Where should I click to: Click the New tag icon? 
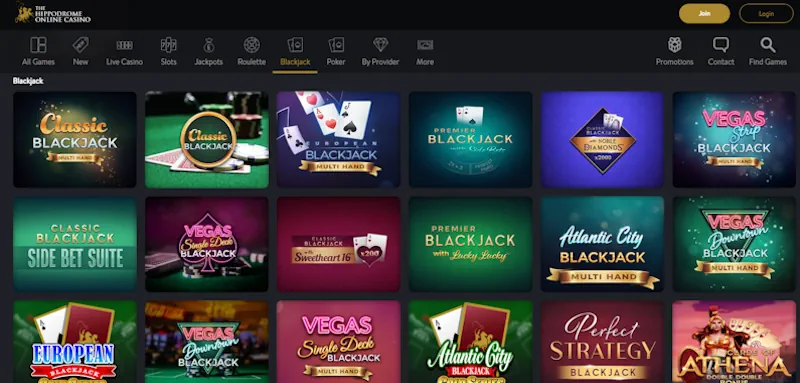click(81, 45)
